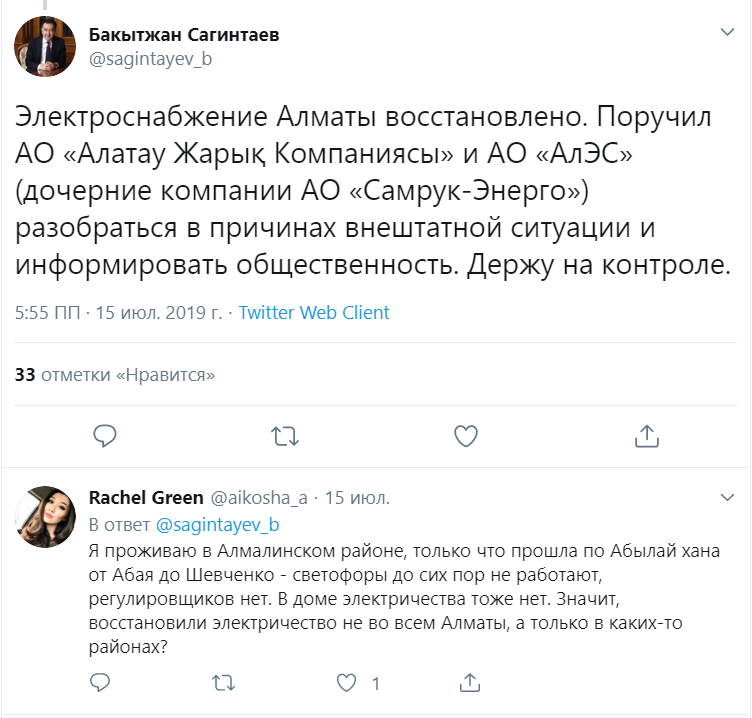Share the main tweet

[x=646, y=435]
